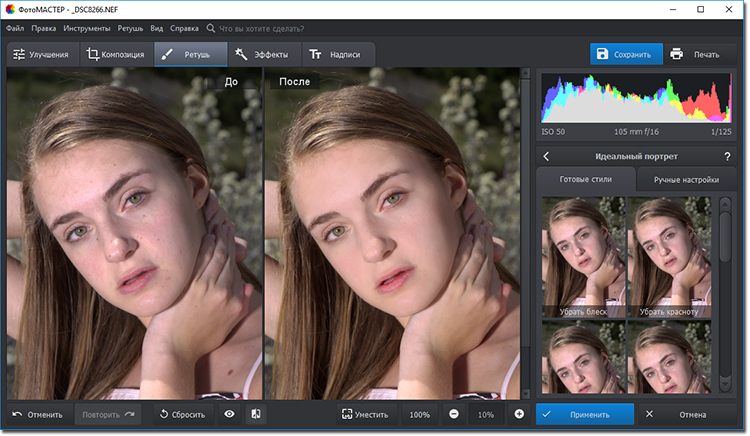Click the zoom in plus icon
The image size is (750, 436).
coord(519,414)
